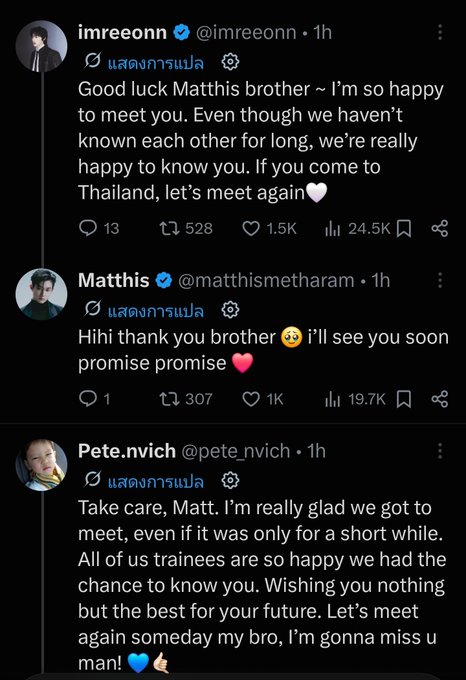466x680 pixels.
Task: Share Matthis's reply tweet
Action: tap(440, 399)
